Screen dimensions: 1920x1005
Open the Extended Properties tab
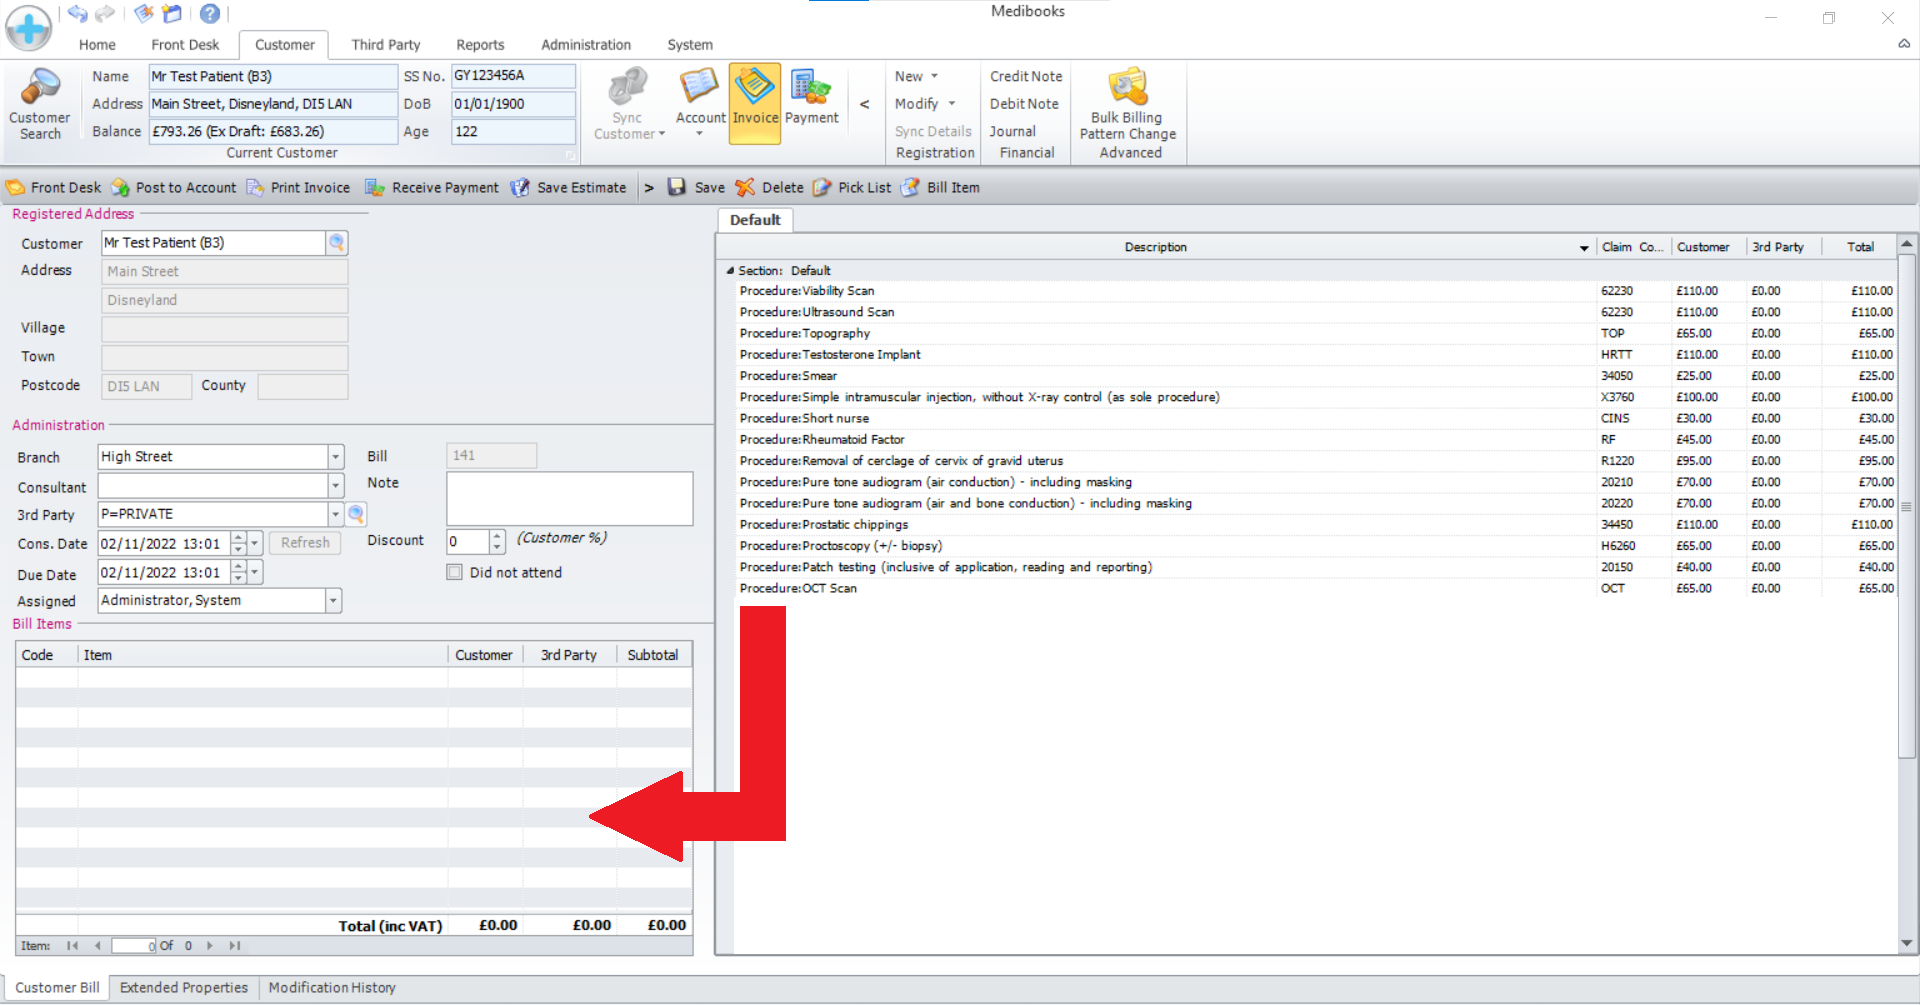coord(184,988)
